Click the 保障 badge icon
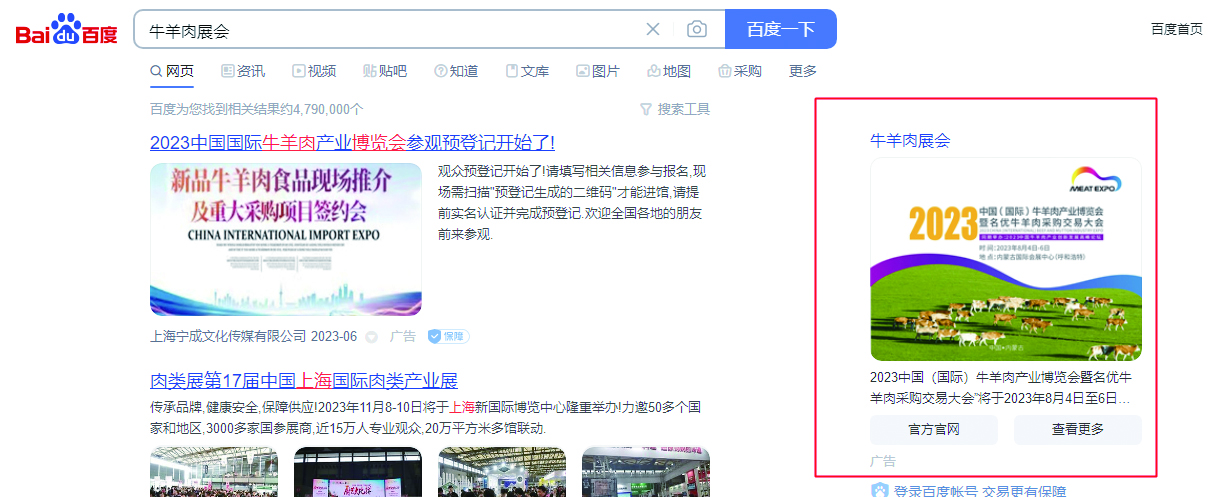 (448, 337)
